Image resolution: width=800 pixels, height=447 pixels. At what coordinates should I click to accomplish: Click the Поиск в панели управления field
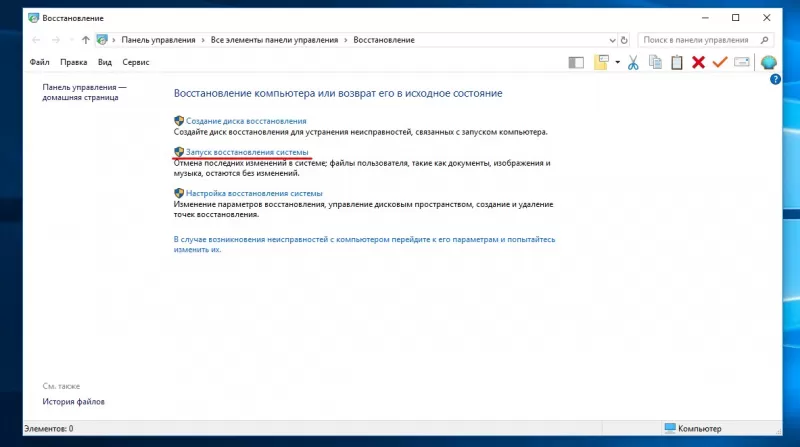706,40
